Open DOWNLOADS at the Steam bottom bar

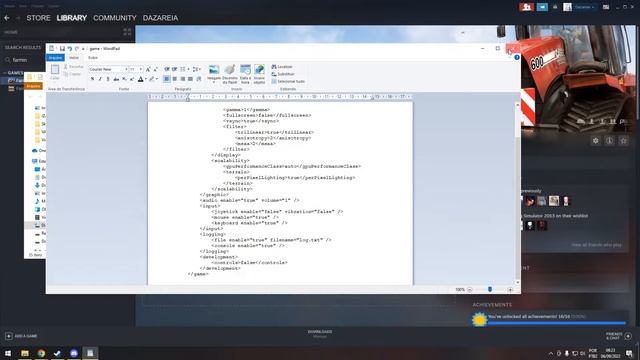pos(320,333)
